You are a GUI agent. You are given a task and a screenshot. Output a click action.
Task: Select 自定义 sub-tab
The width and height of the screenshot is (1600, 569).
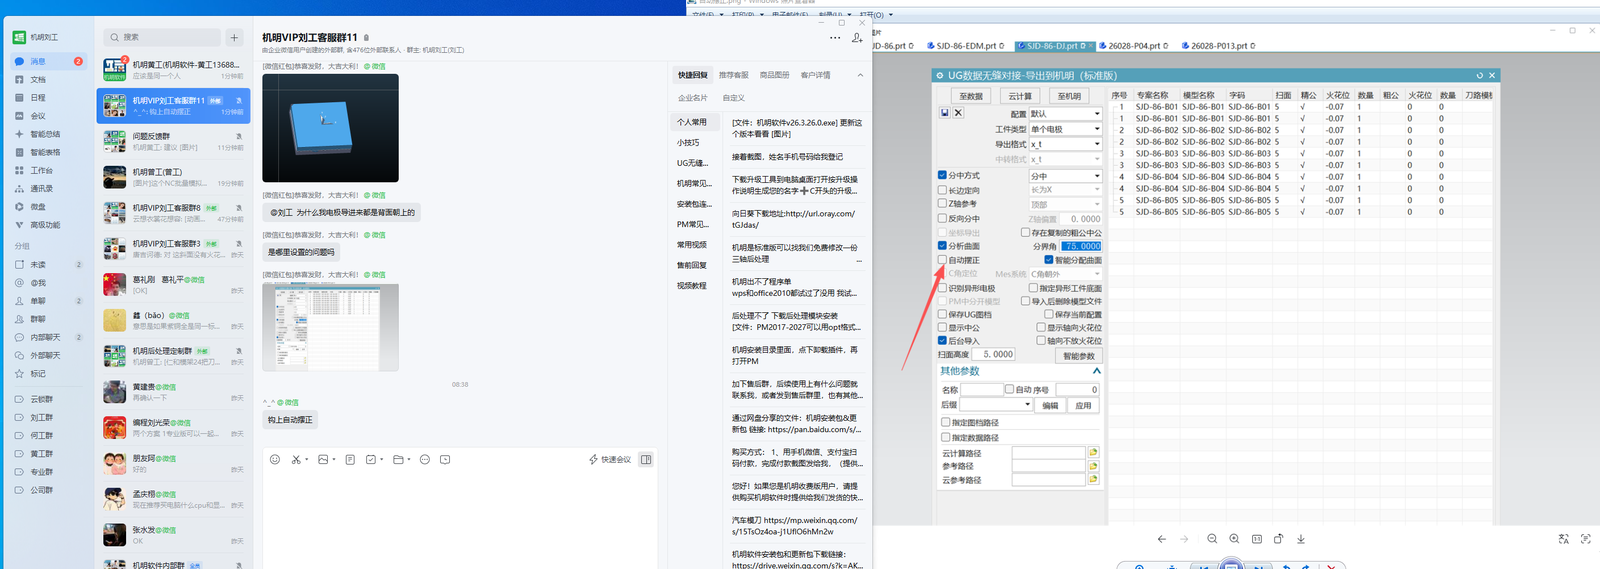pos(734,98)
